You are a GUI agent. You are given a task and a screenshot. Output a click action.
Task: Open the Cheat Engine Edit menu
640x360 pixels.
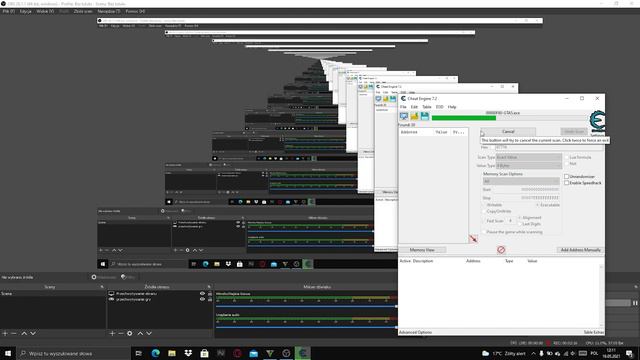[x=414, y=107]
